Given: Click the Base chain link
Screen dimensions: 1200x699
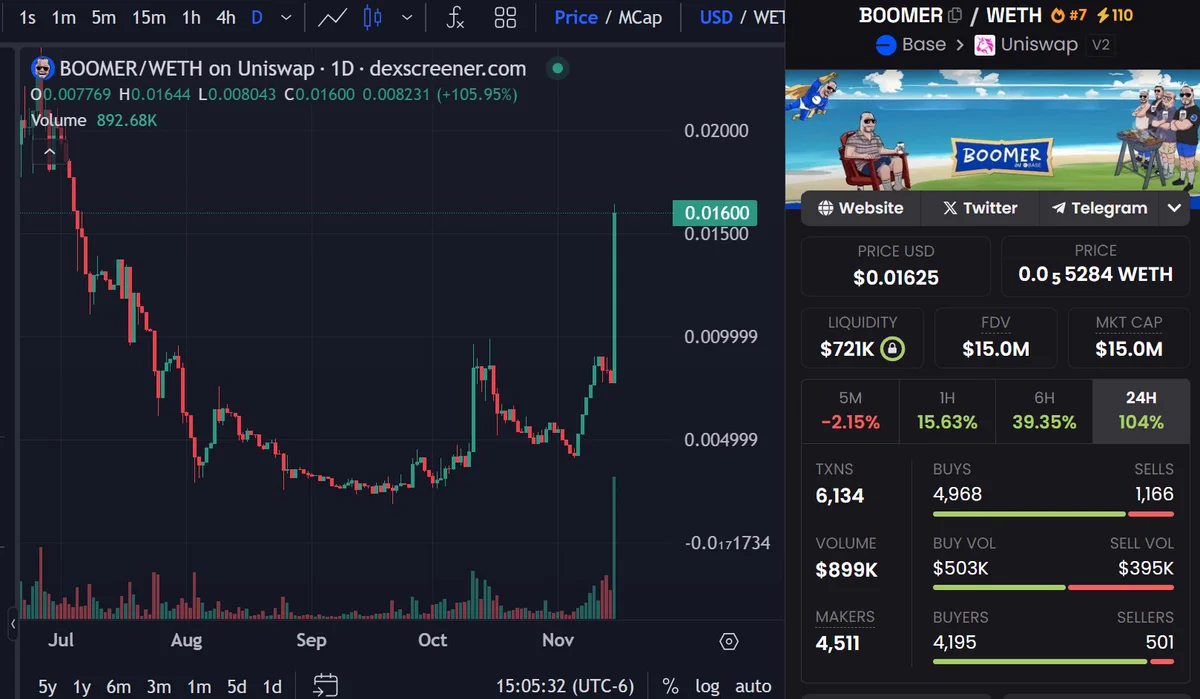Looking at the screenshot, I should [910, 45].
